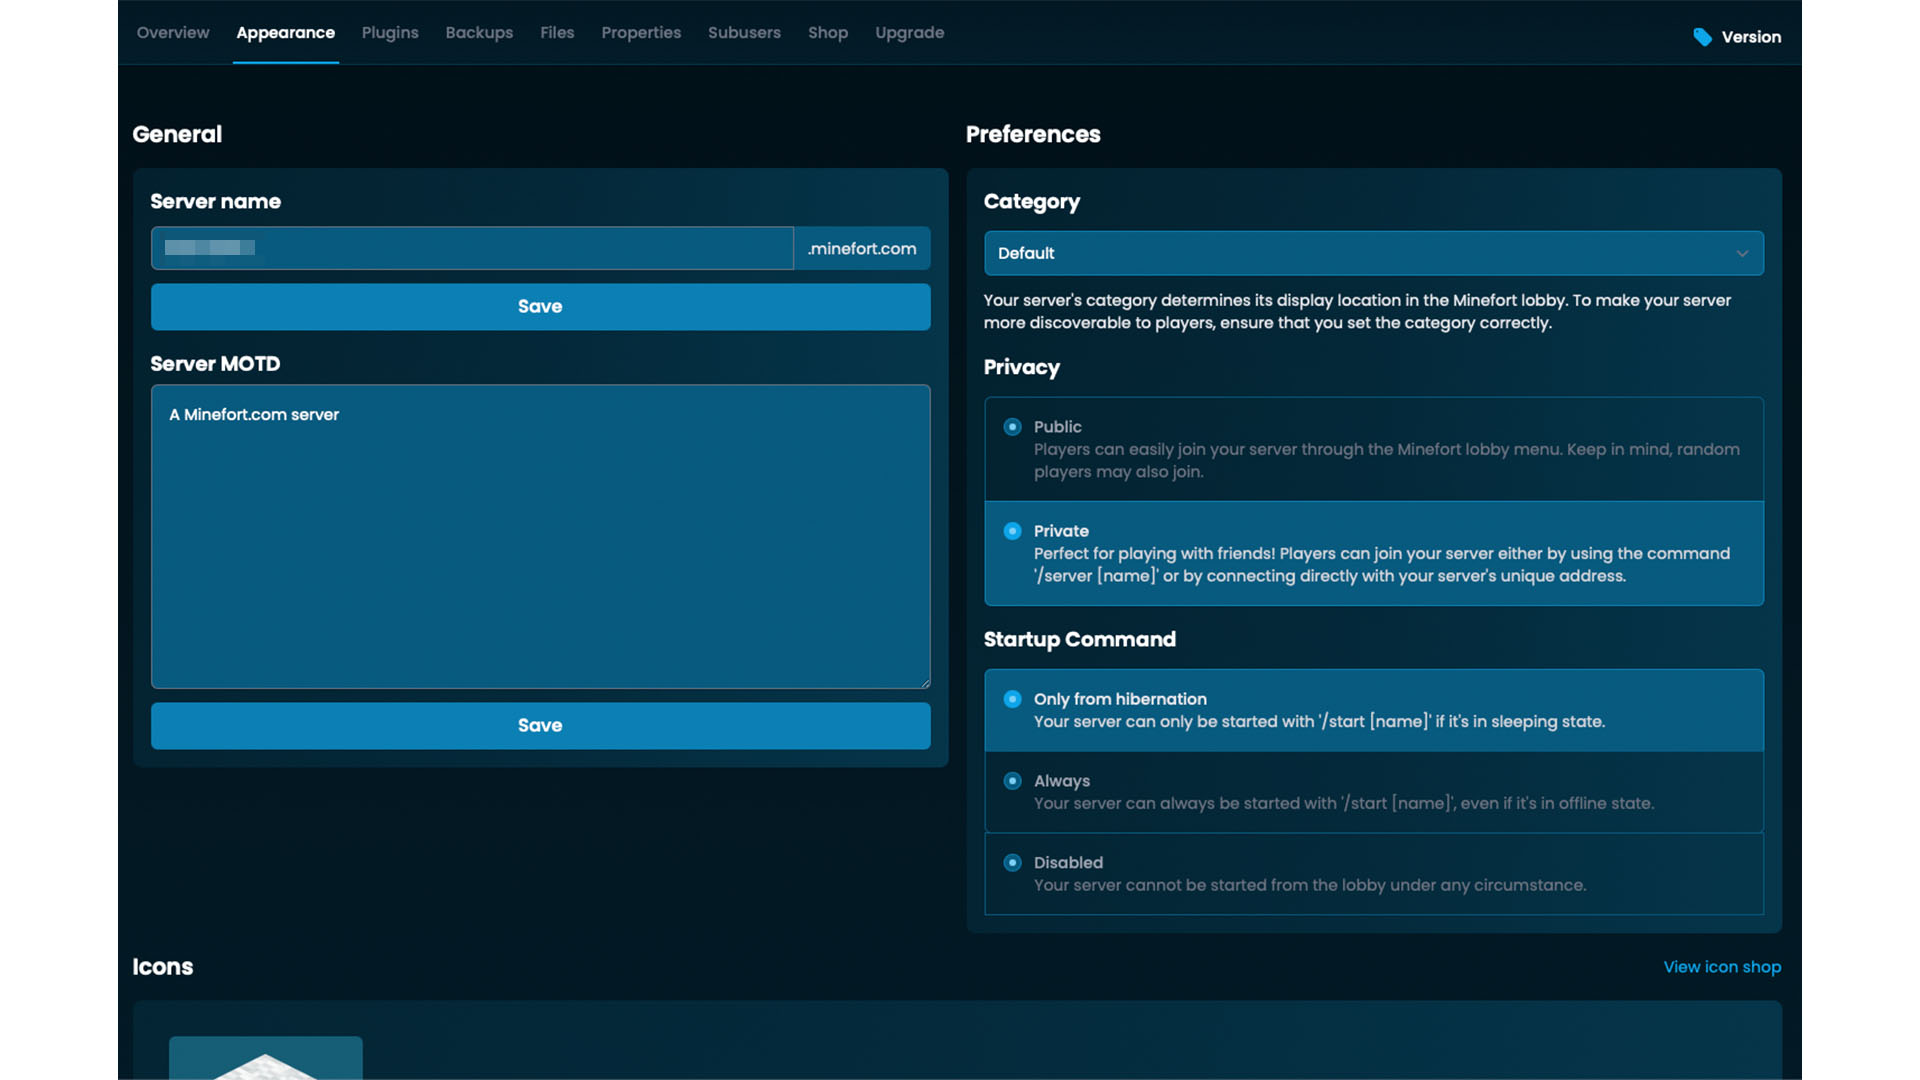Switch to the Overview tab
The image size is (1920, 1080).
[173, 33]
